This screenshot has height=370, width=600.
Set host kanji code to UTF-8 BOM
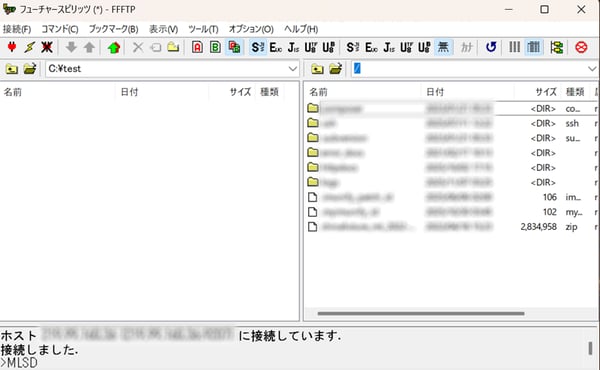[424, 47]
